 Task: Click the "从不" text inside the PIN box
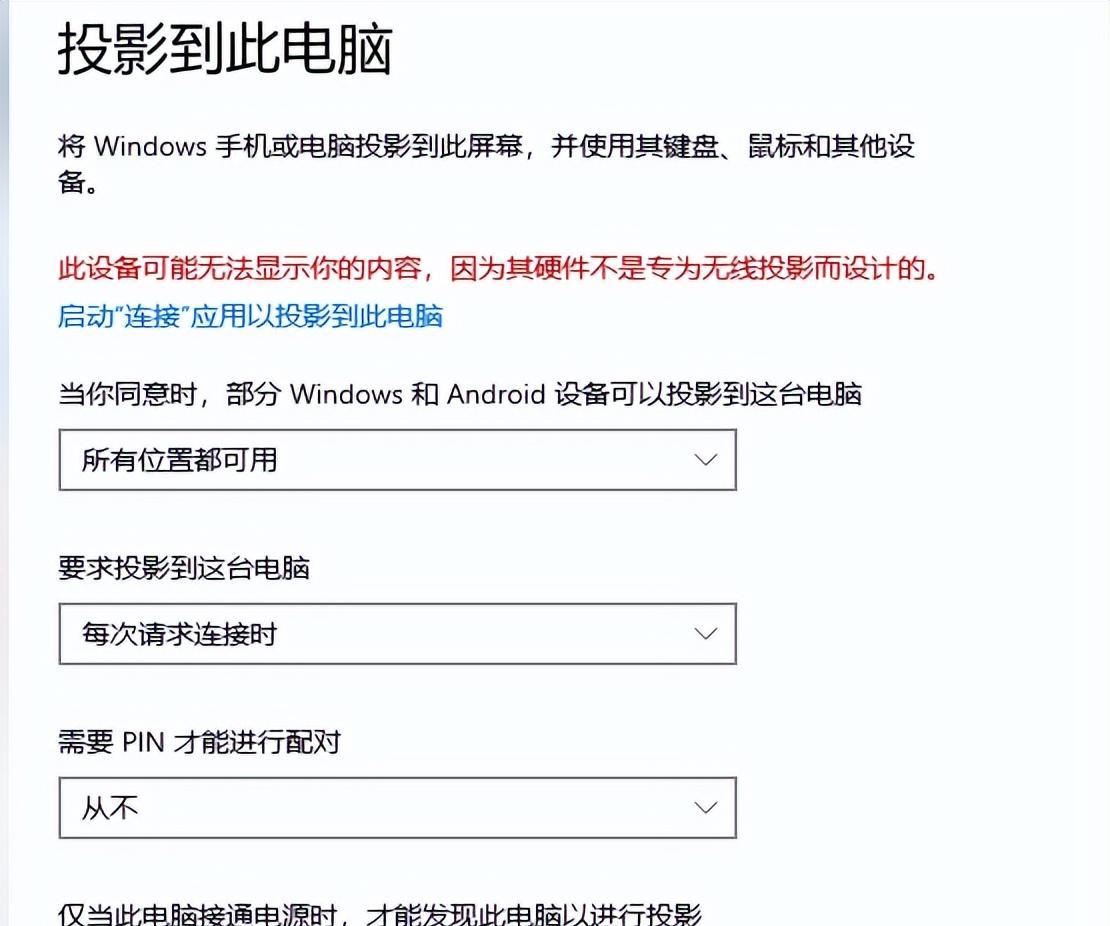tap(110, 808)
